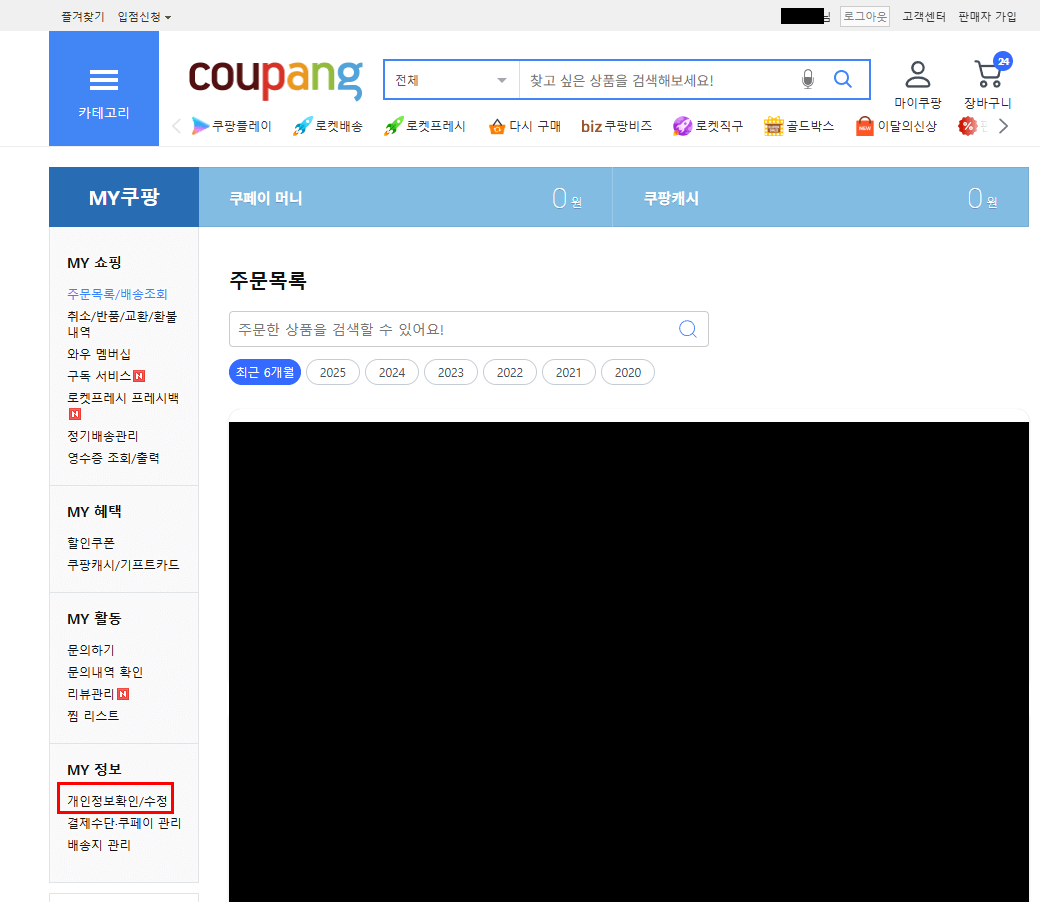
Task: Click the 이달의신상 bag icon
Action: tap(863, 126)
